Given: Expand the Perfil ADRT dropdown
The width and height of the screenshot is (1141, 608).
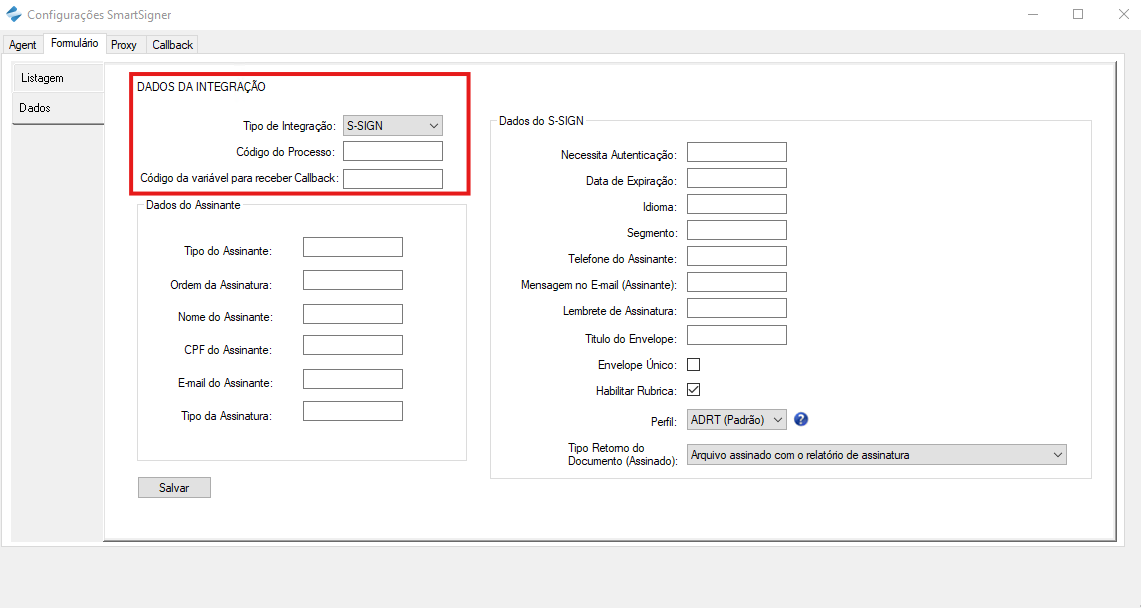Looking at the screenshot, I should pos(737,420).
